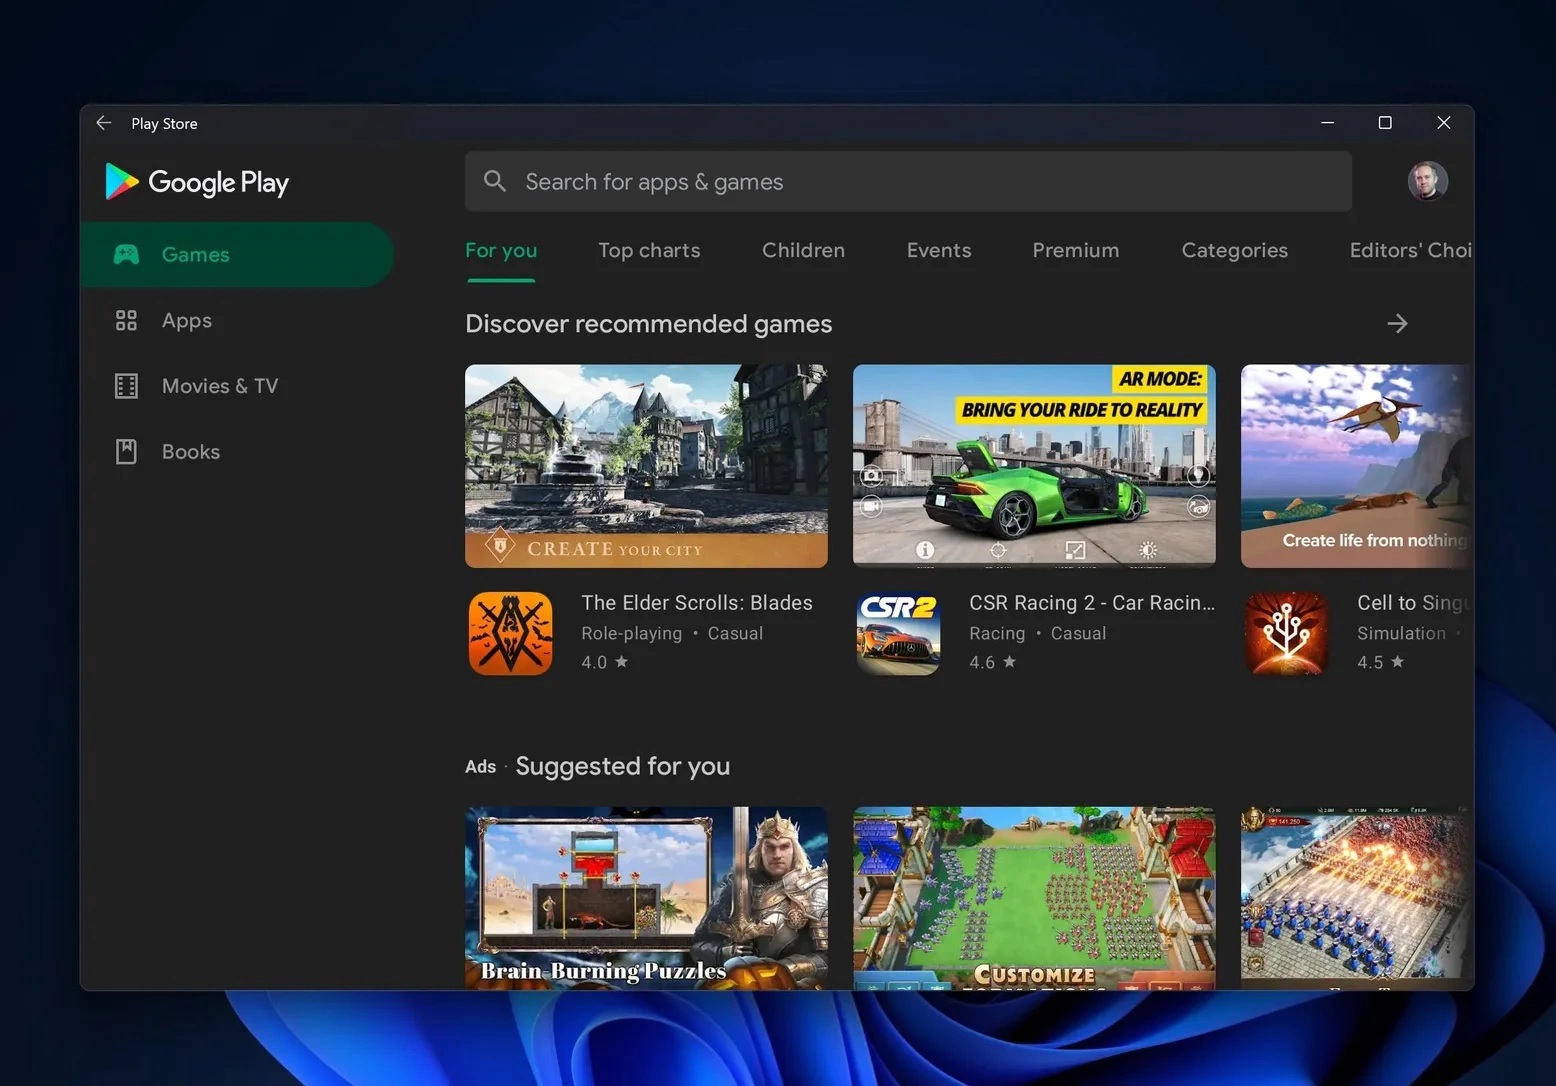This screenshot has height=1086, width=1556.
Task: Open the Brain-Burning Puzzles ad image
Action: pos(646,898)
